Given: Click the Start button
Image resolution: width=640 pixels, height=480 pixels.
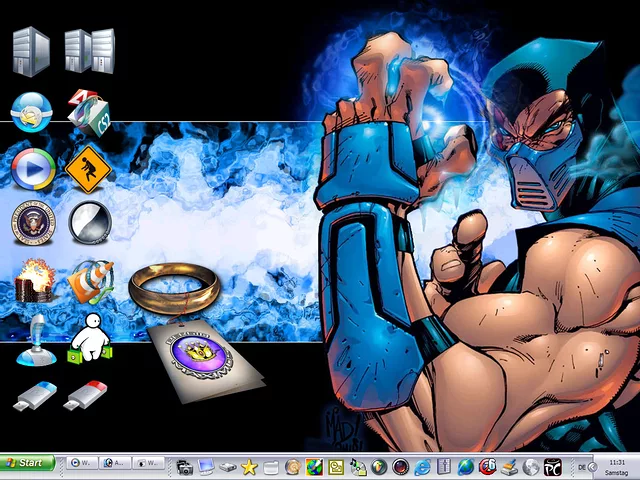Looking at the screenshot, I should (27, 463).
